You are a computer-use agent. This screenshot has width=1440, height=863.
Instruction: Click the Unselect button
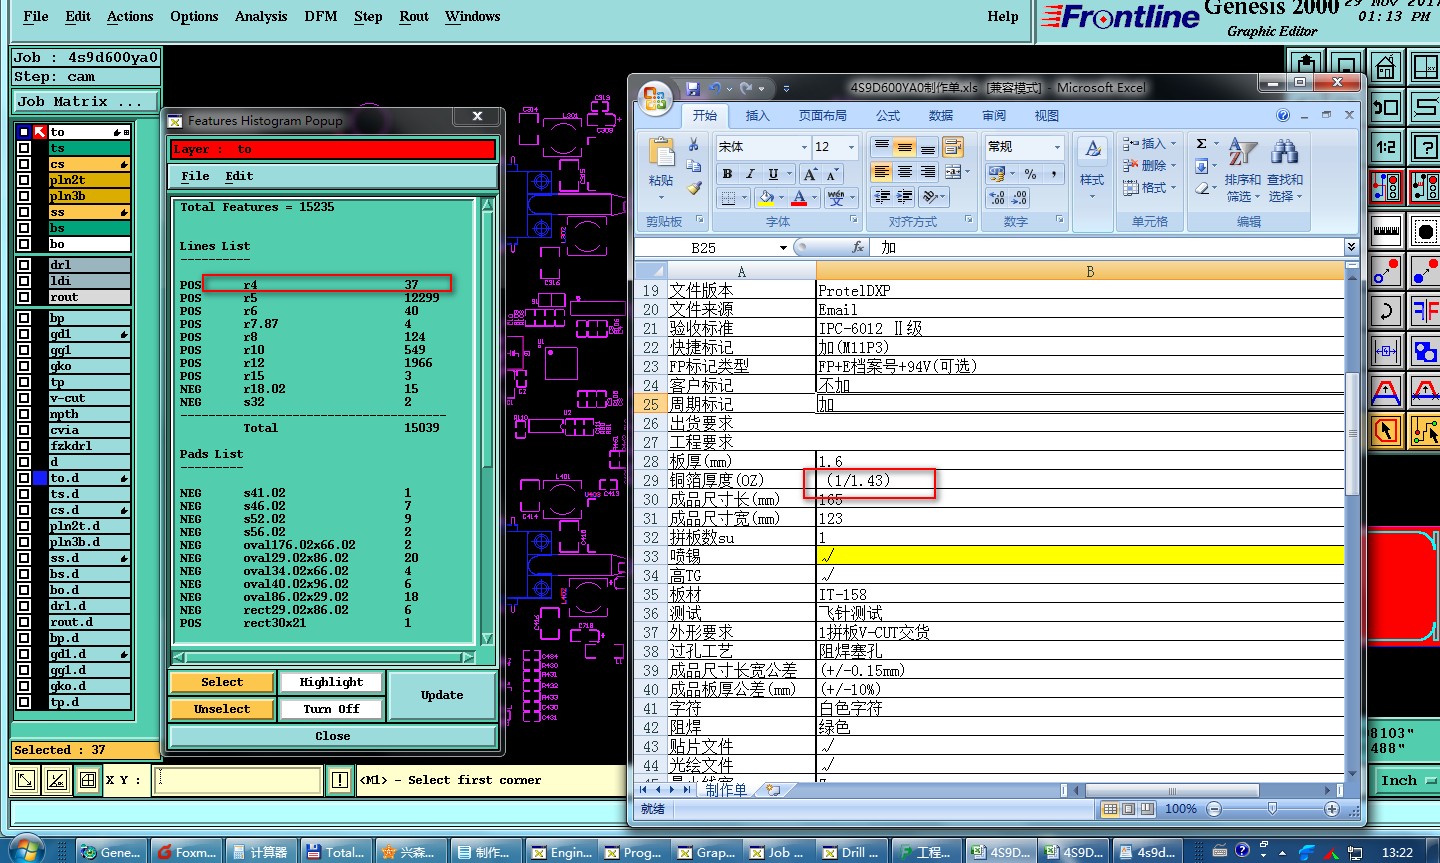pyautogui.click(x=222, y=709)
